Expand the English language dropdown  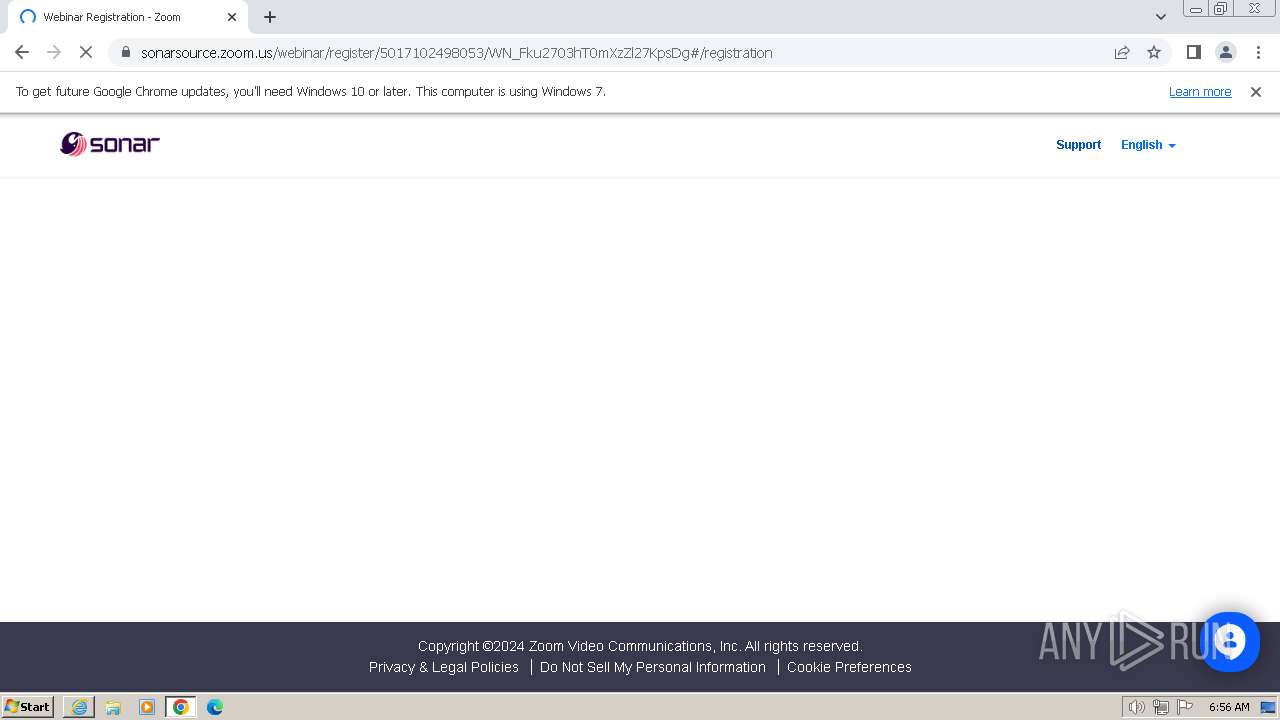pyautogui.click(x=1148, y=145)
